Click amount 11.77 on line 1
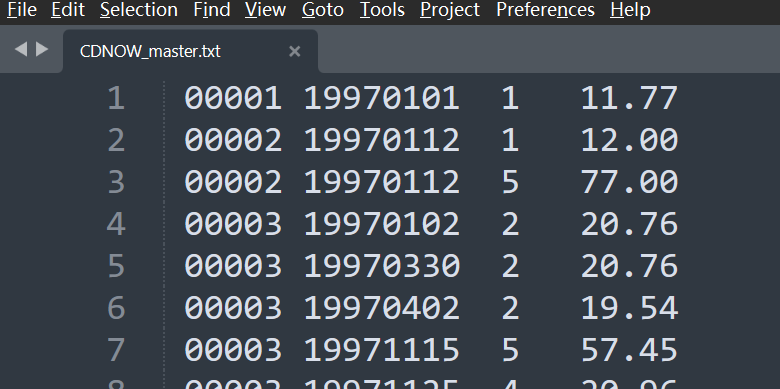 coord(629,98)
